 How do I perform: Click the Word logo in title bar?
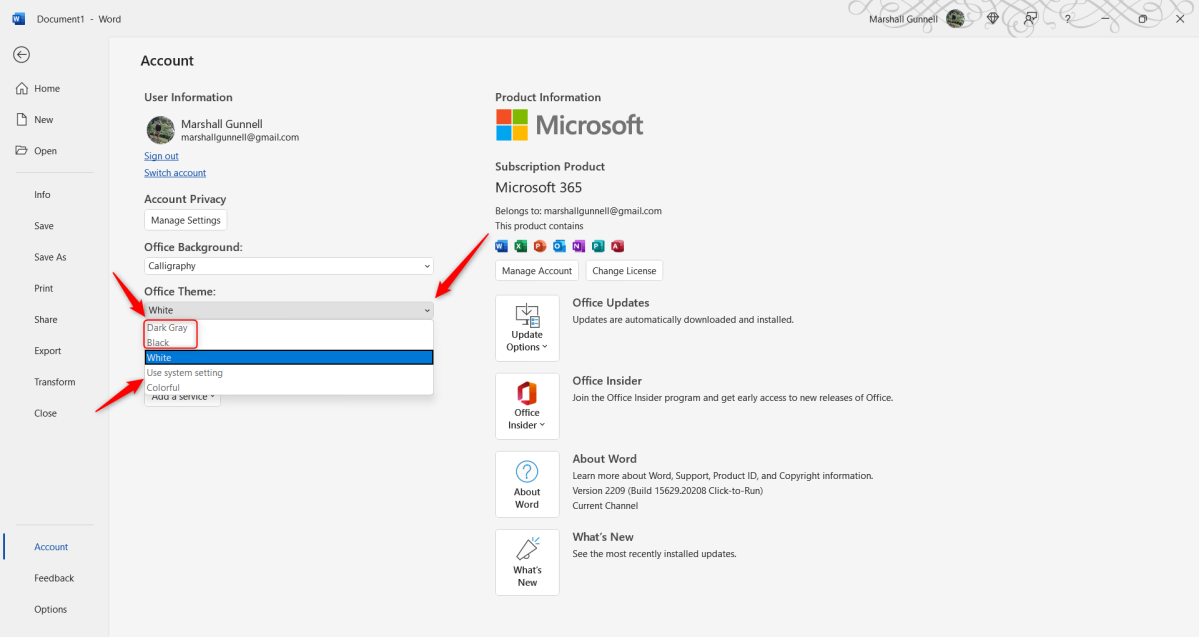[18, 18]
